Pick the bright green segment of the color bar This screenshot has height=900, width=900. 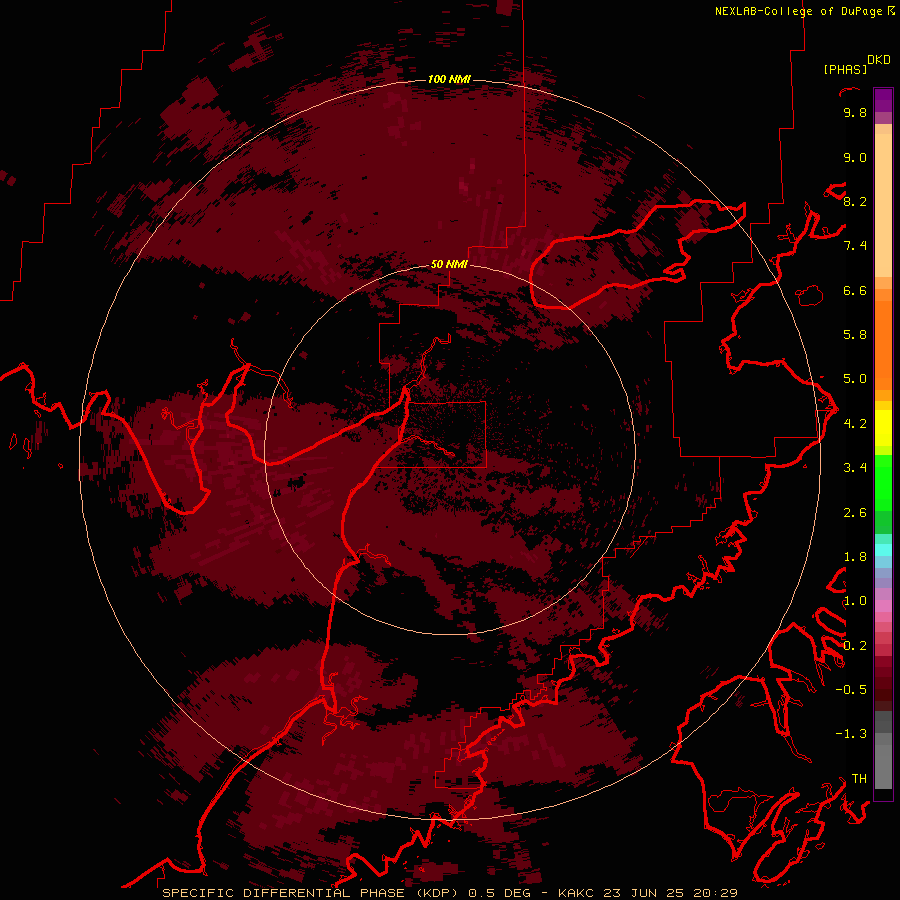[x=883, y=482]
